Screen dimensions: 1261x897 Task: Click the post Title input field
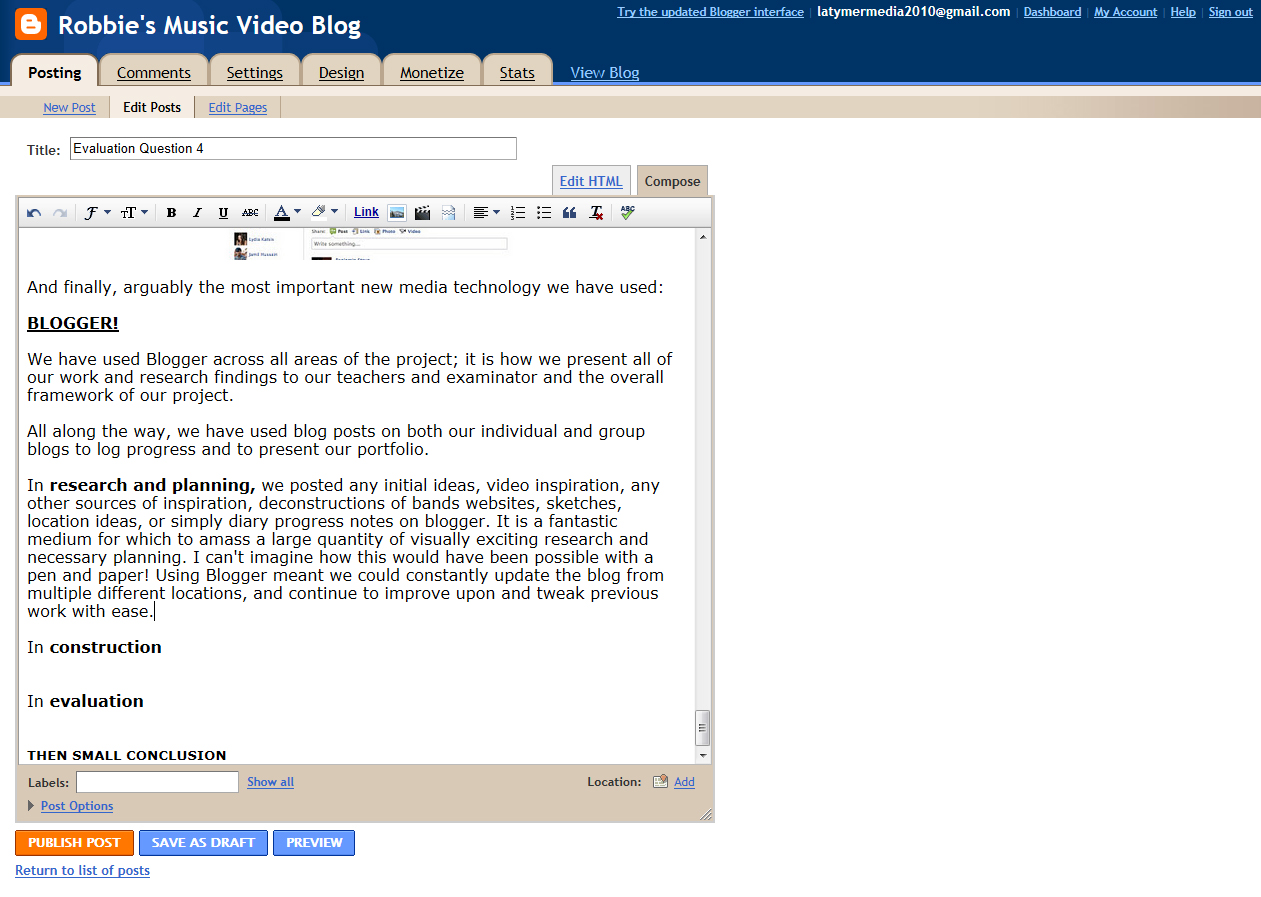click(x=293, y=149)
